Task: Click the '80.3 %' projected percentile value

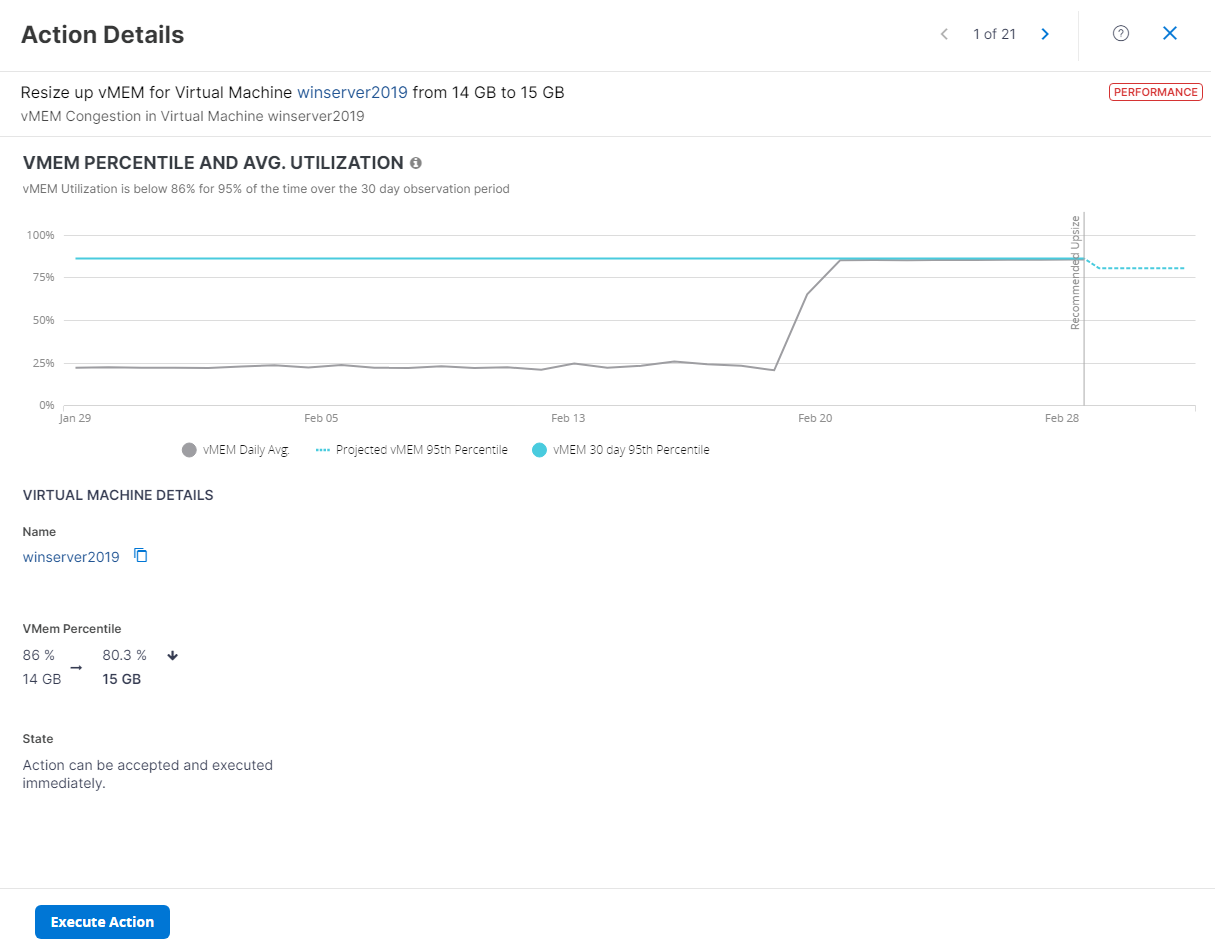Action: pyautogui.click(x=125, y=655)
